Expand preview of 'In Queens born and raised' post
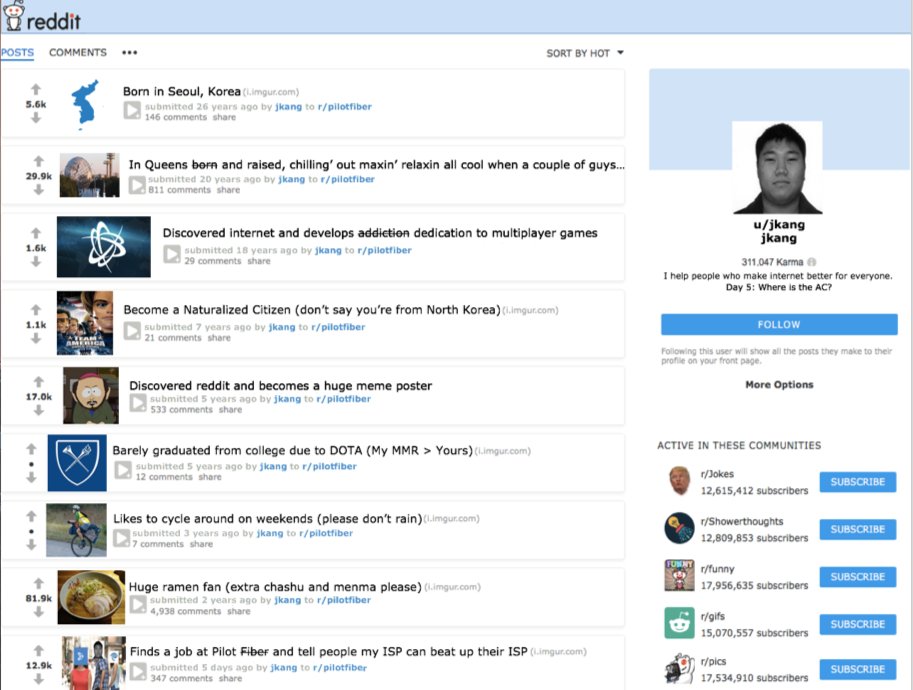This screenshot has width=913, height=690. tap(137, 185)
